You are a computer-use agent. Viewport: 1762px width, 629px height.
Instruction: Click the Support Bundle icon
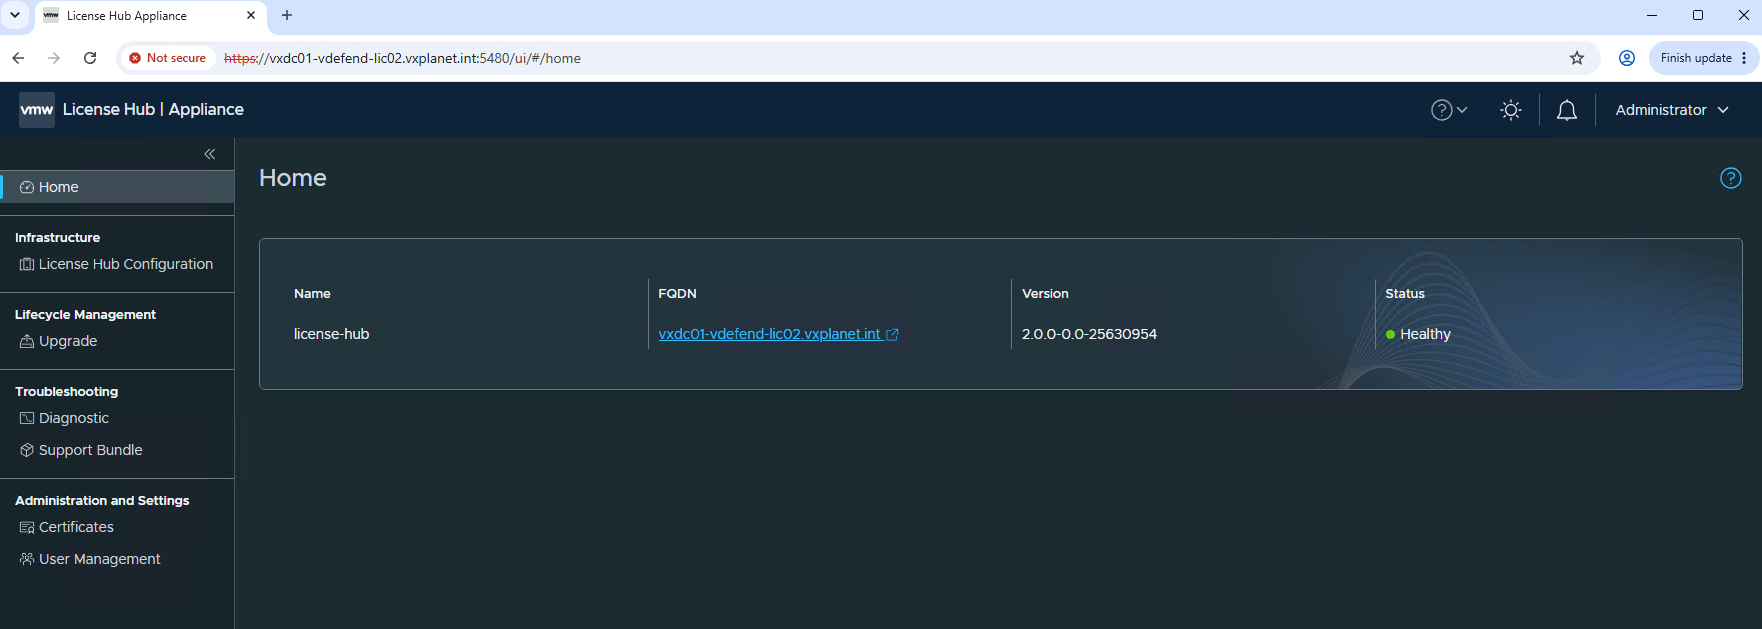click(x=27, y=450)
